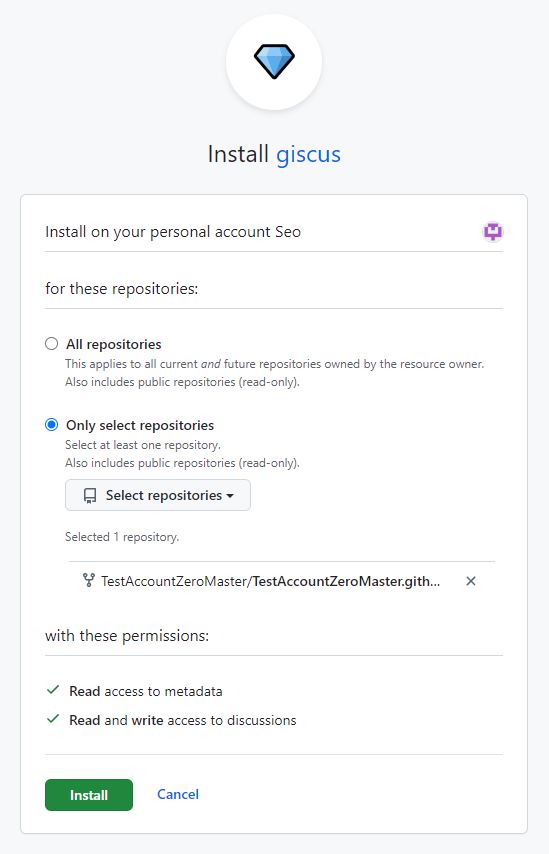Screen dimensions: 549x854
Task: Click the All repositories label
Action: (114, 344)
